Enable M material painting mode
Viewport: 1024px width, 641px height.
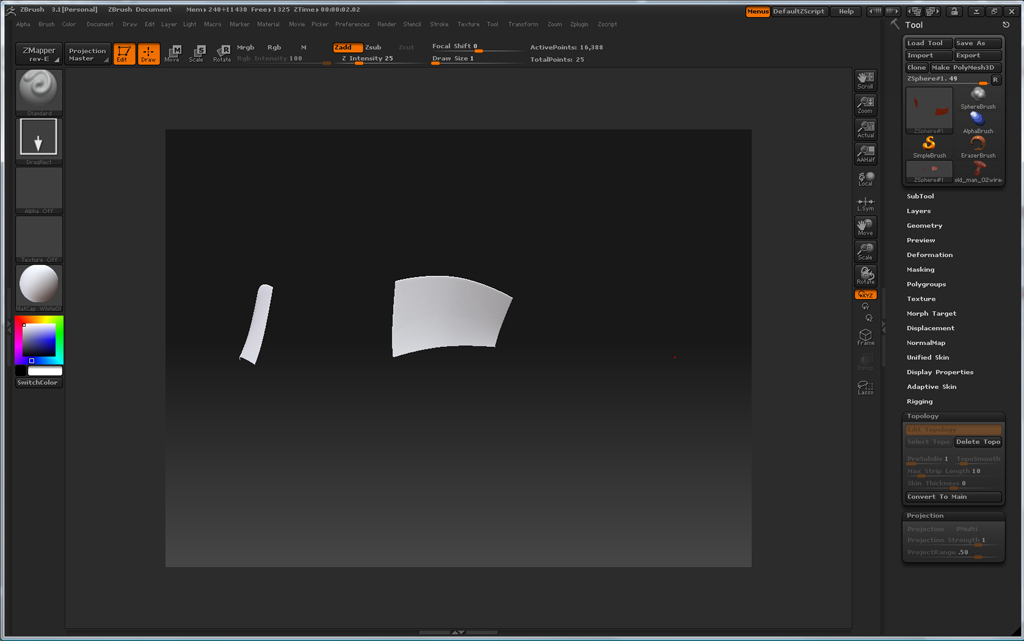point(304,47)
